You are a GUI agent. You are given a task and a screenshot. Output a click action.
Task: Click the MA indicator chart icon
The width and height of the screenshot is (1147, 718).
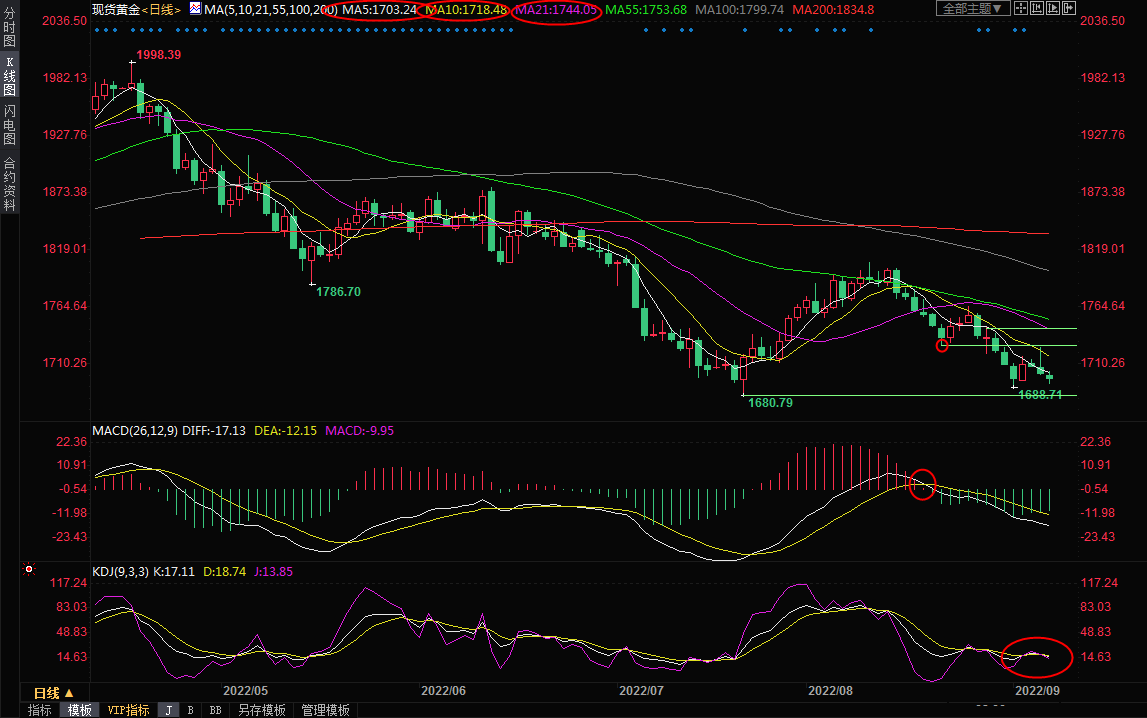(196, 9)
